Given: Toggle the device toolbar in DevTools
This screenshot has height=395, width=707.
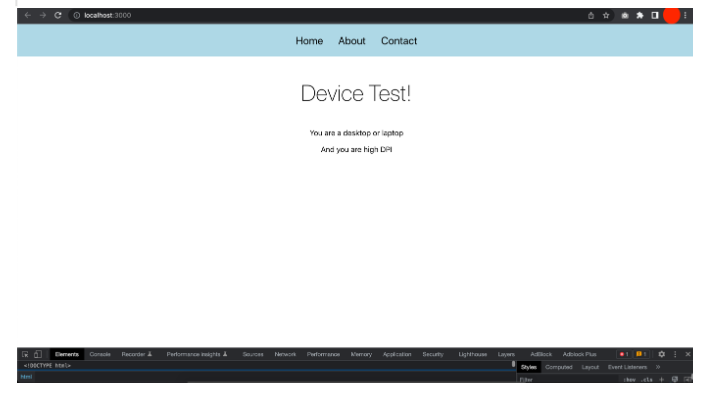Looking at the screenshot, I should click(x=38, y=354).
